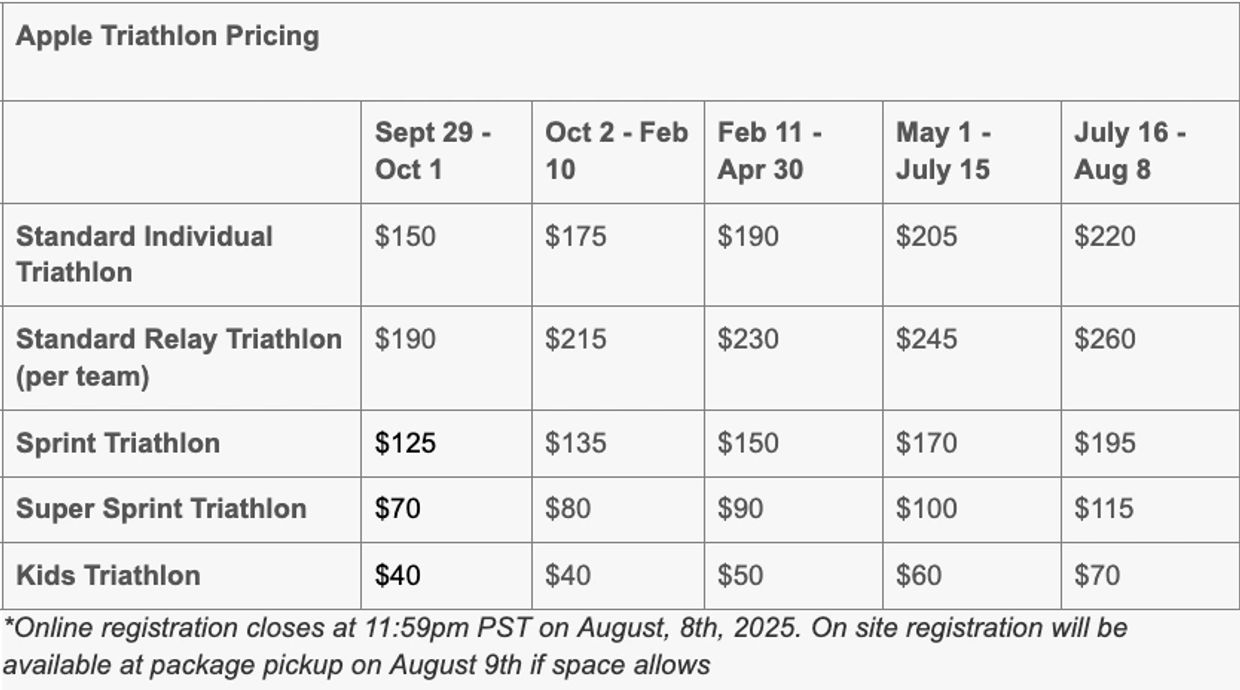Viewport: 1240px width, 690px height.
Task: Click the Apple Triathlon Pricing title
Action: point(168,36)
